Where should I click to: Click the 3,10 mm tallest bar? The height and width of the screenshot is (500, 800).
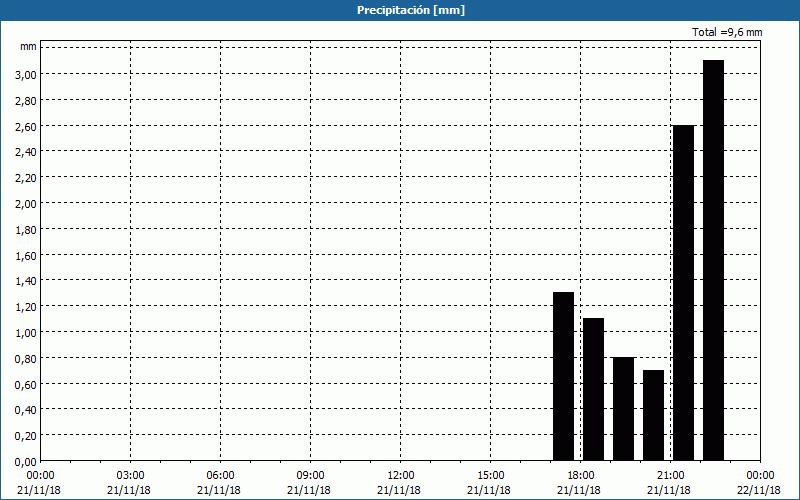tap(713, 260)
